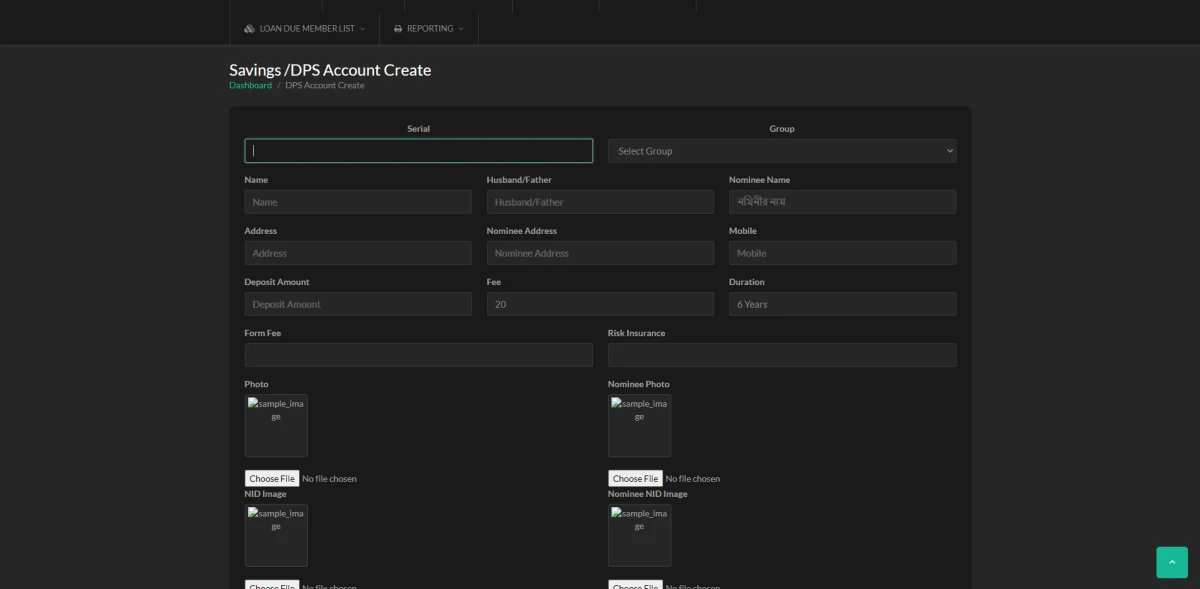The width and height of the screenshot is (1200, 589).
Task: Expand the Loan Due Member List chevron
Action: pos(362,29)
